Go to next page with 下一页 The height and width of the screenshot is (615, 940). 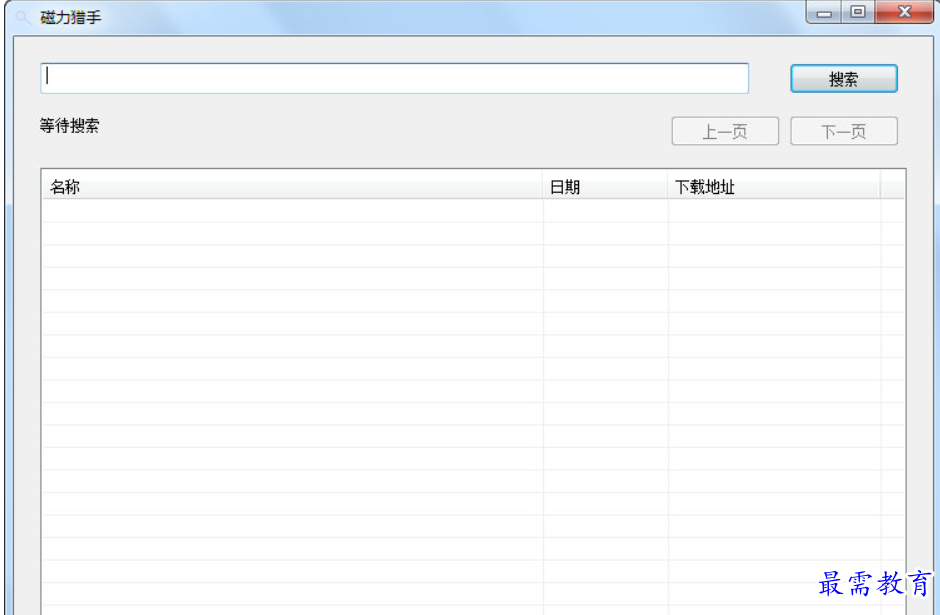click(x=843, y=131)
